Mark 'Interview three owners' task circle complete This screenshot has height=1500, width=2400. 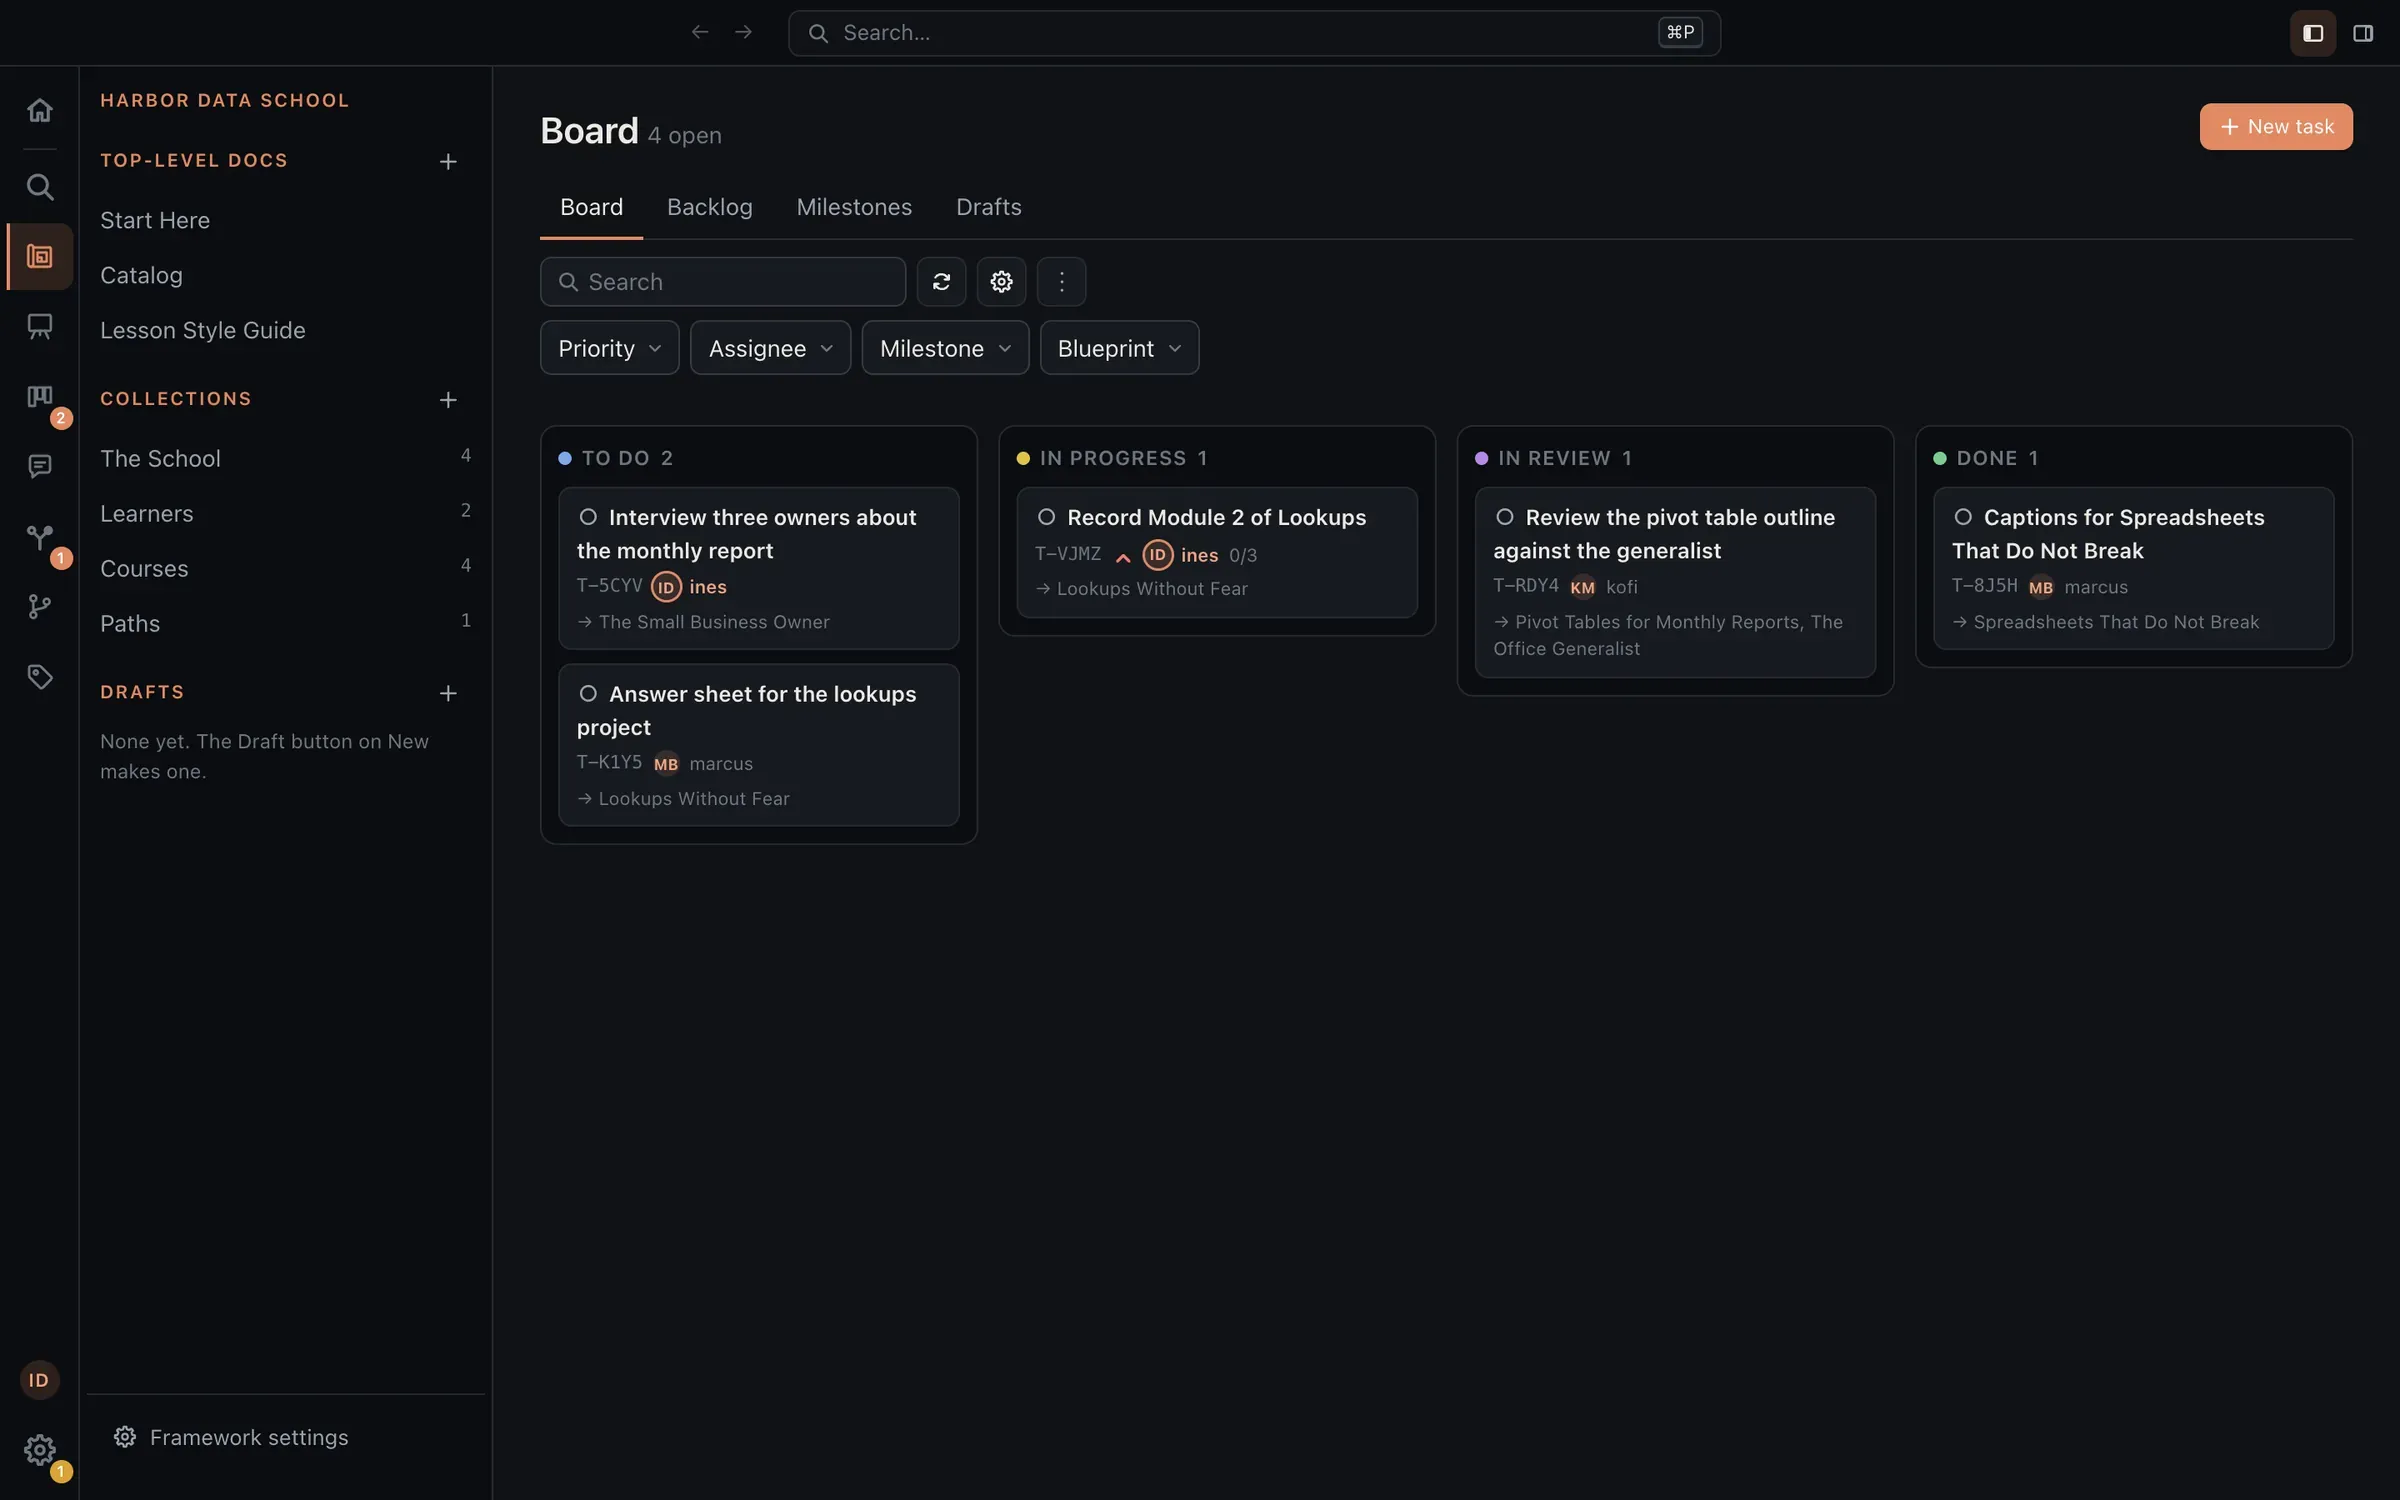point(588,517)
